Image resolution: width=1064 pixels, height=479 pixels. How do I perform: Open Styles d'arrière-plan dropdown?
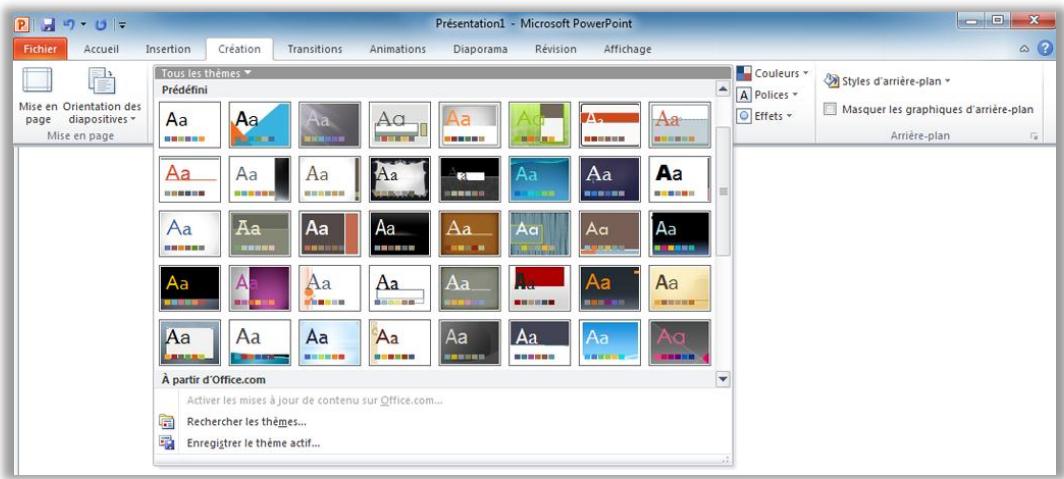click(x=887, y=81)
